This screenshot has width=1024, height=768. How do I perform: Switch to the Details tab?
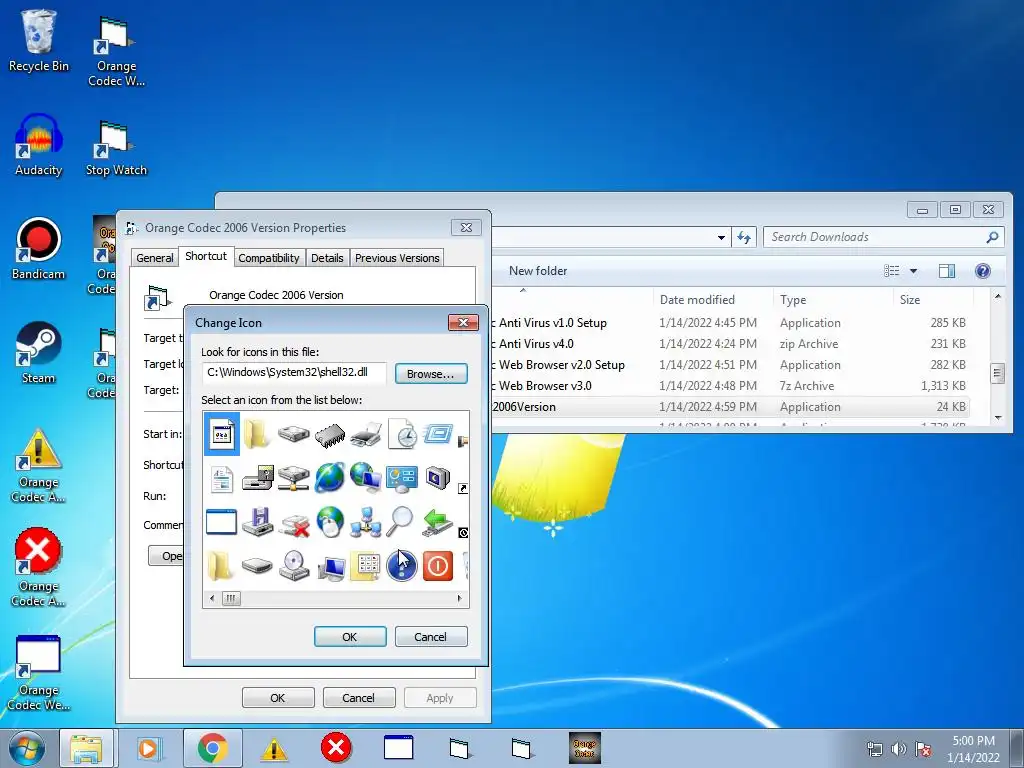(327, 258)
